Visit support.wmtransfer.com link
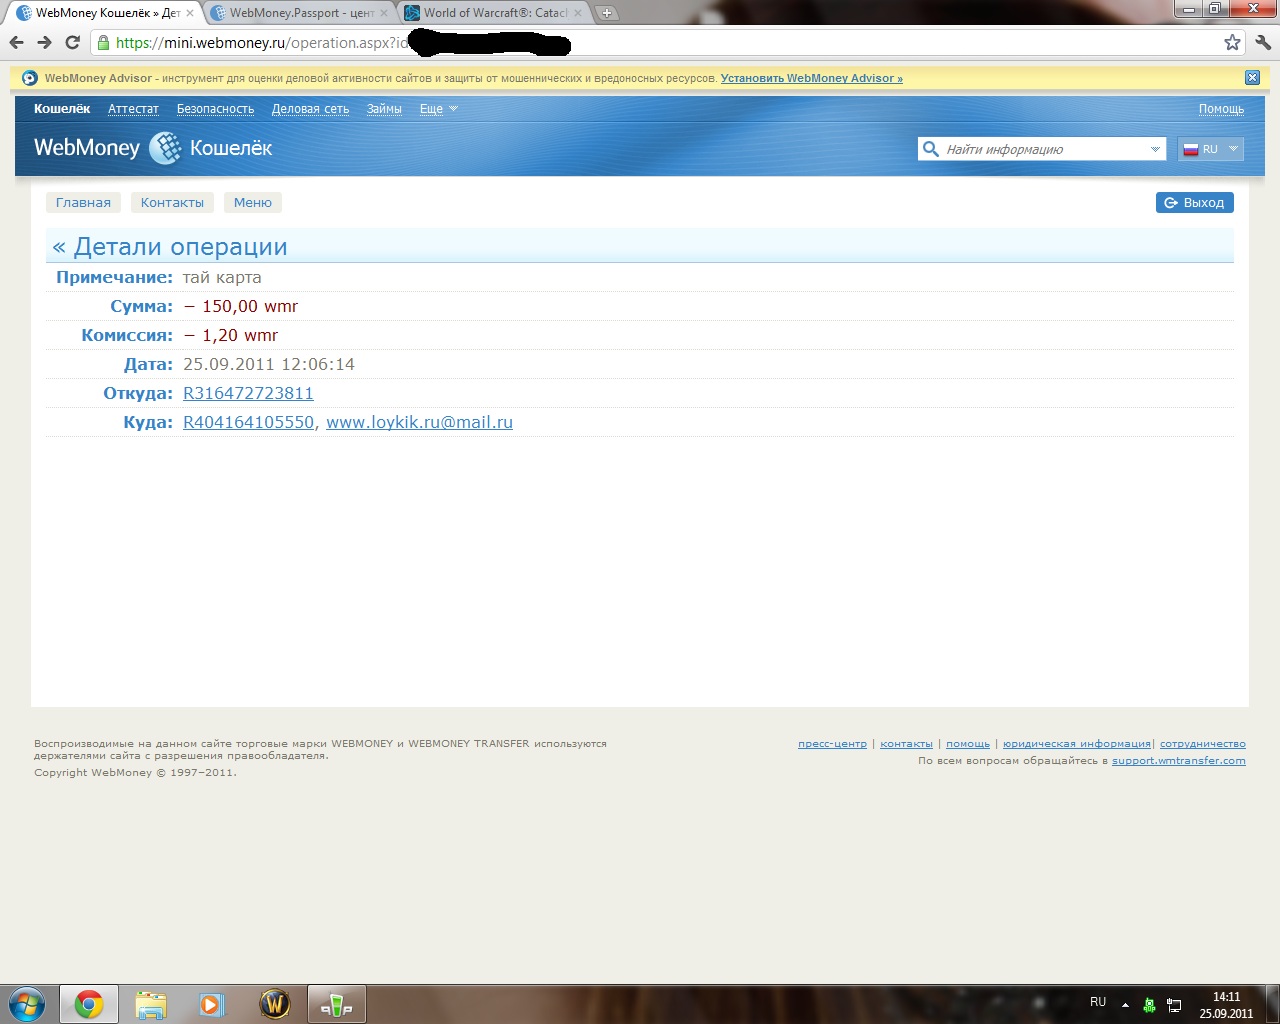Viewport: 1280px width, 1024px height. pos(1179,761)
